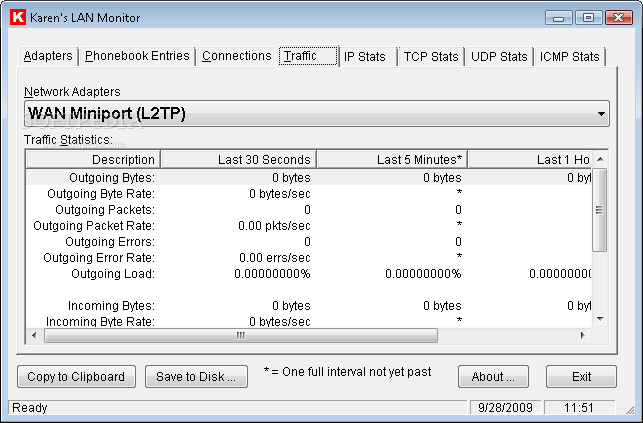Switch to the Adapters tab

tap(48, 56)
